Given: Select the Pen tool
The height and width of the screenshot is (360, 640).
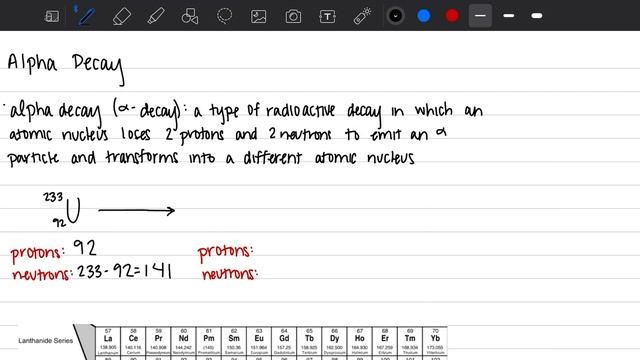Looking at the screenshot, I should pos(86,16).
